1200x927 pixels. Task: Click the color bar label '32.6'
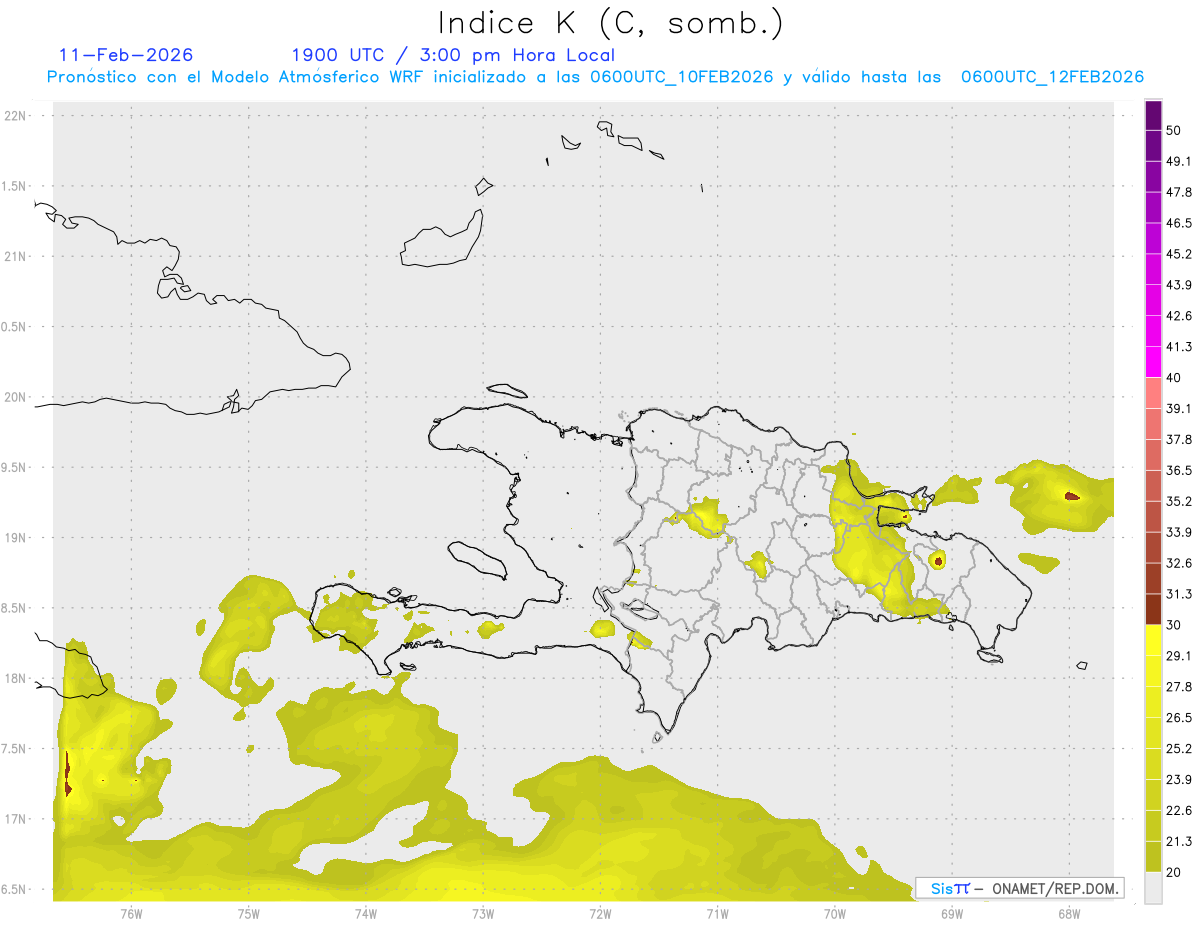click(1179, 563)
